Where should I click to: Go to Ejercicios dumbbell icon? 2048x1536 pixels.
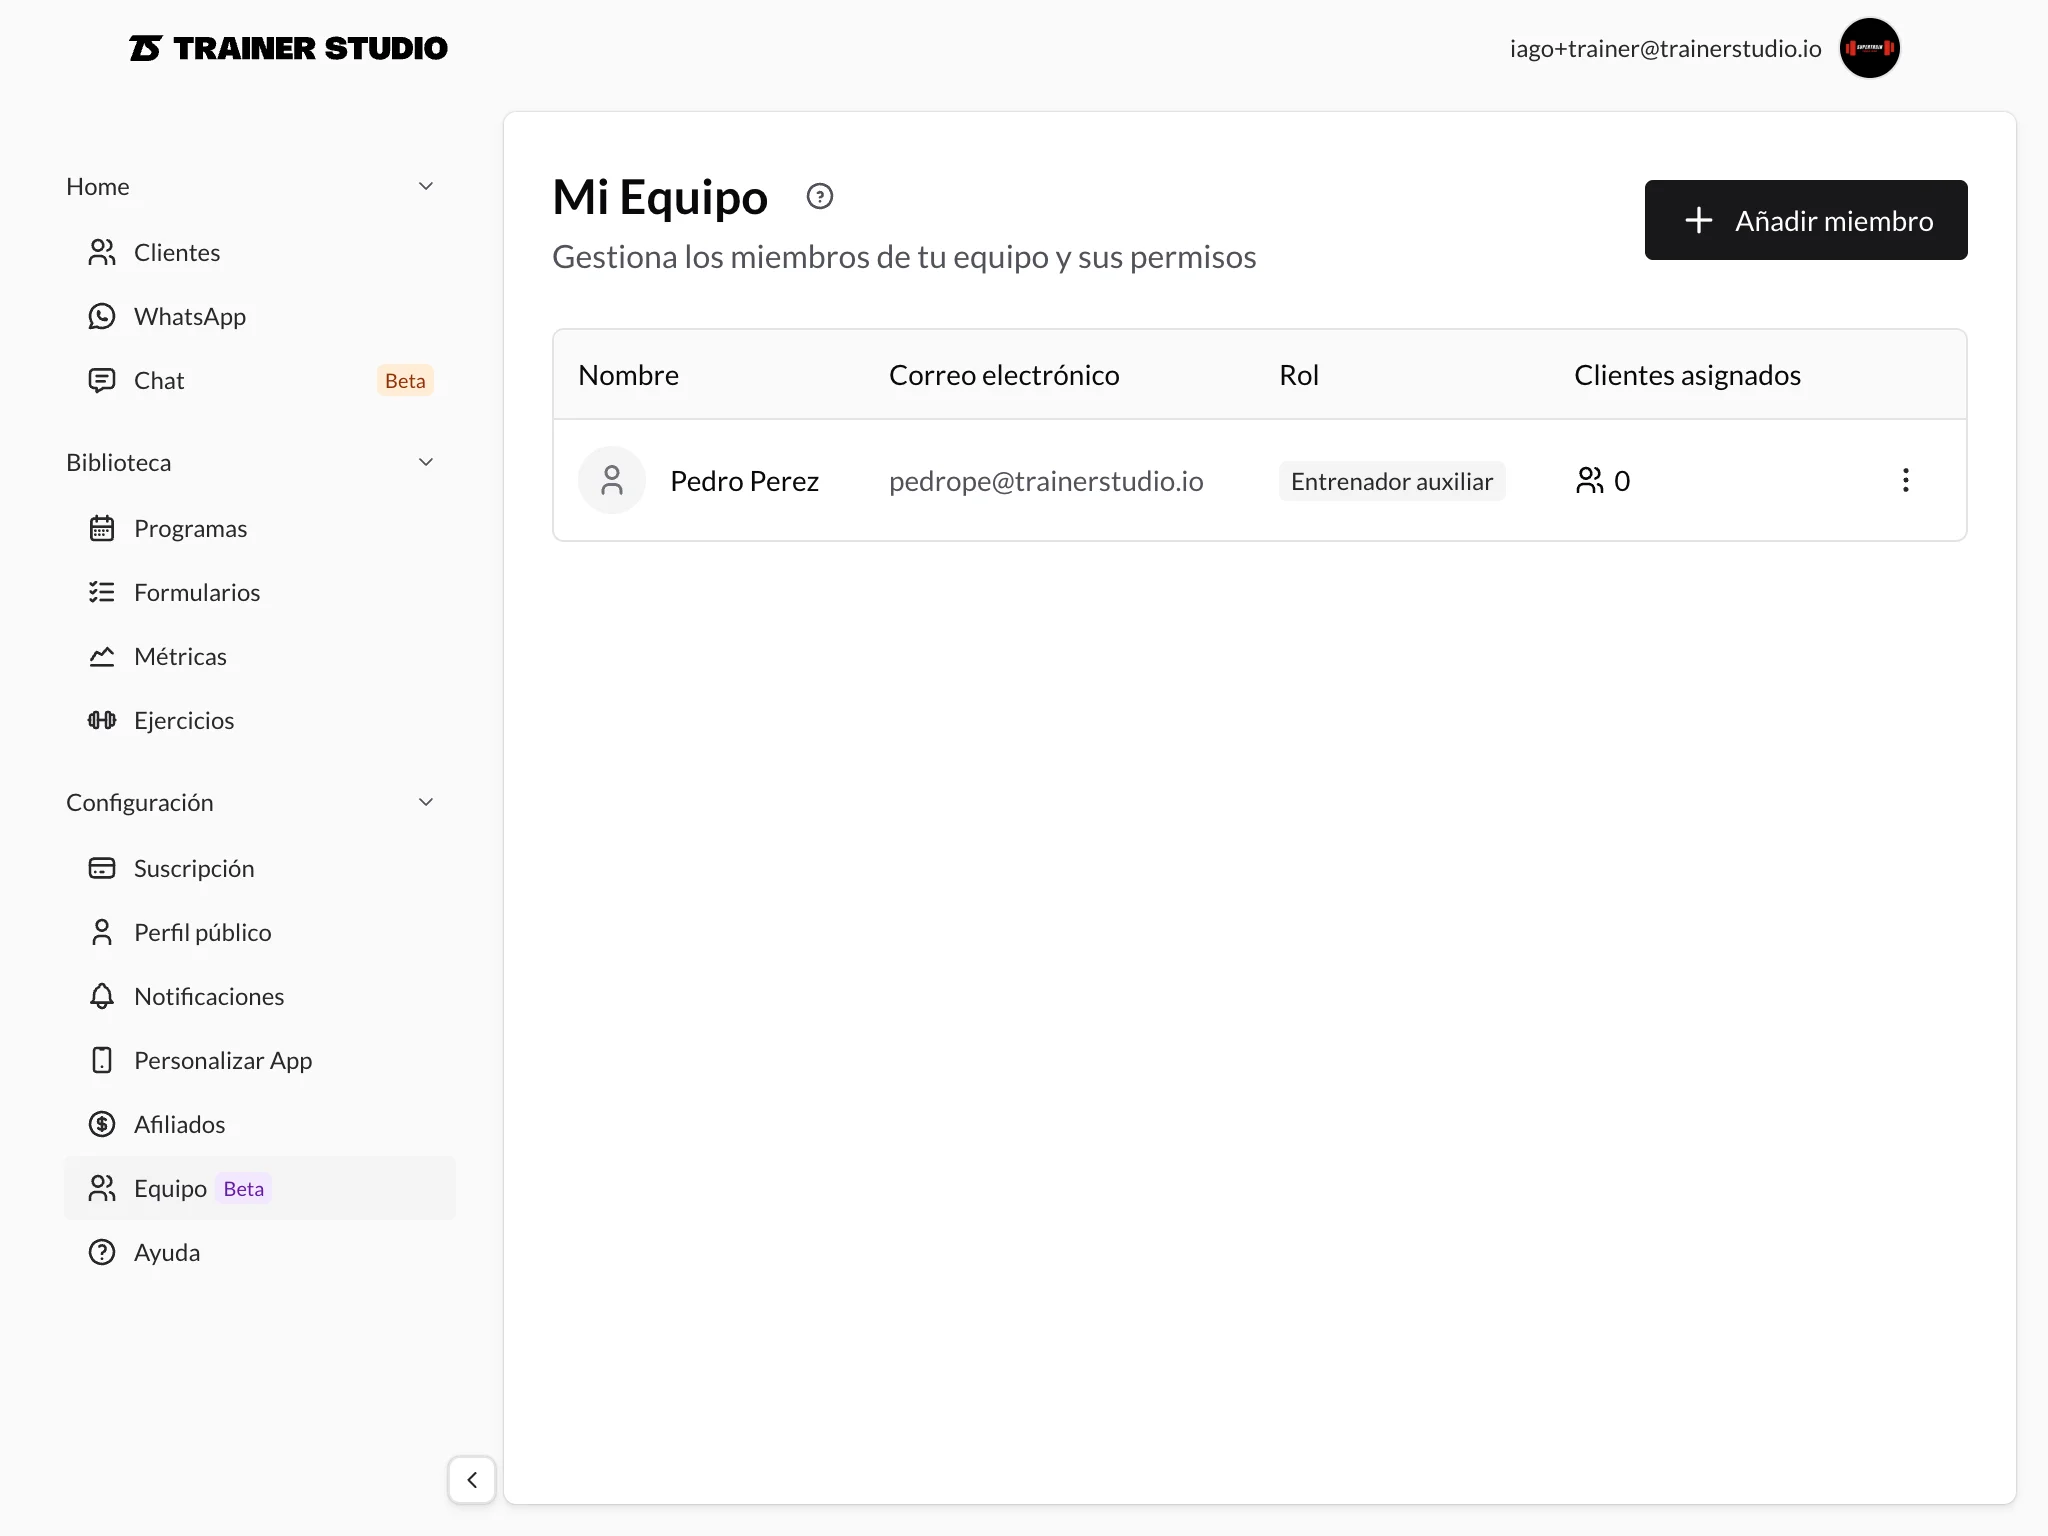(x=102, y=720)
